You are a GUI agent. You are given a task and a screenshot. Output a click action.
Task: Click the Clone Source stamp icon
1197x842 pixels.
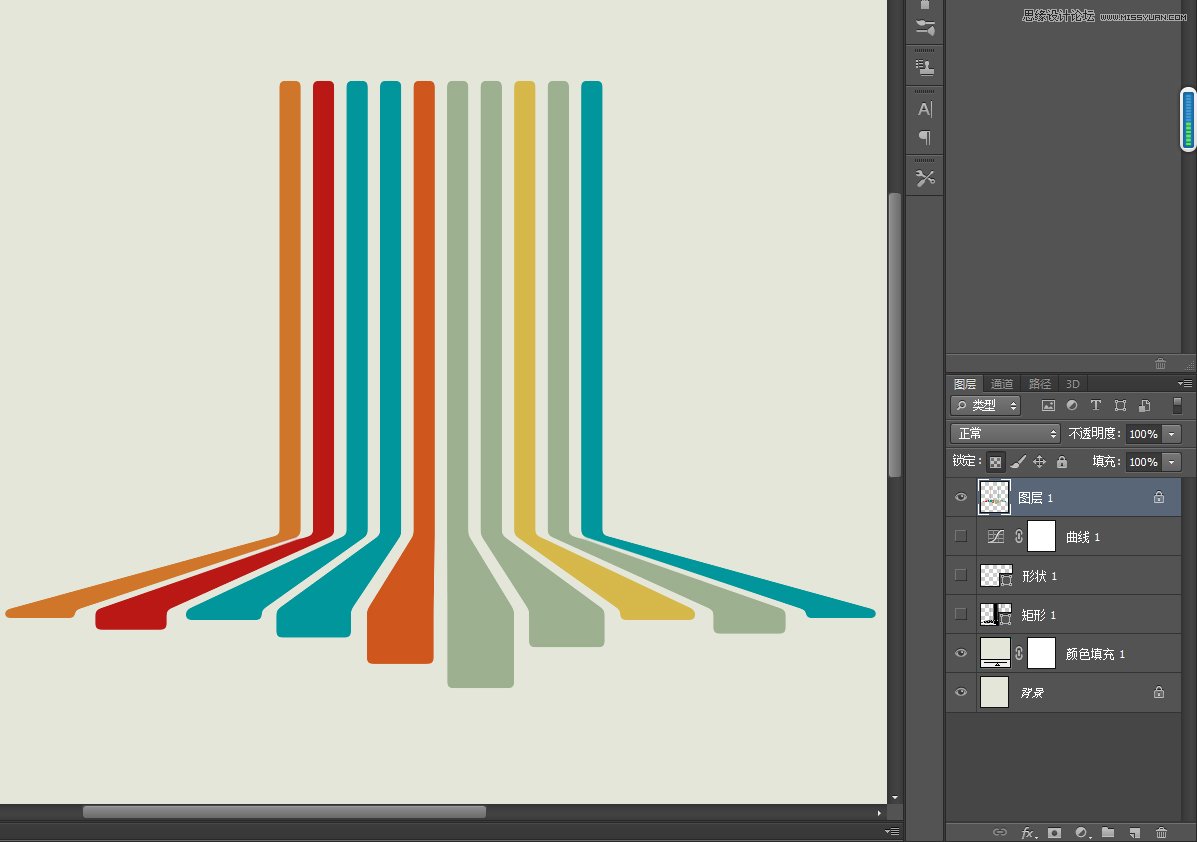(x=924, y=68)
